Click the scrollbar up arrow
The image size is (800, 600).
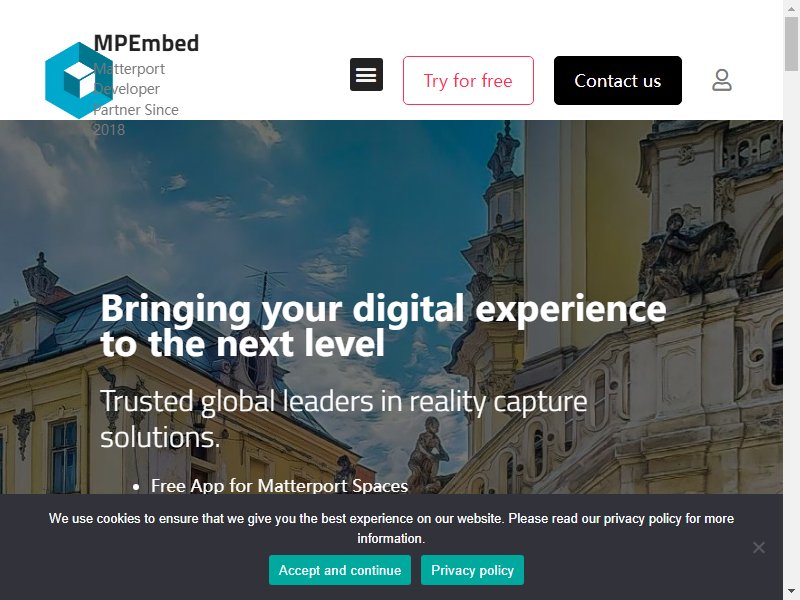coord(792,8)
